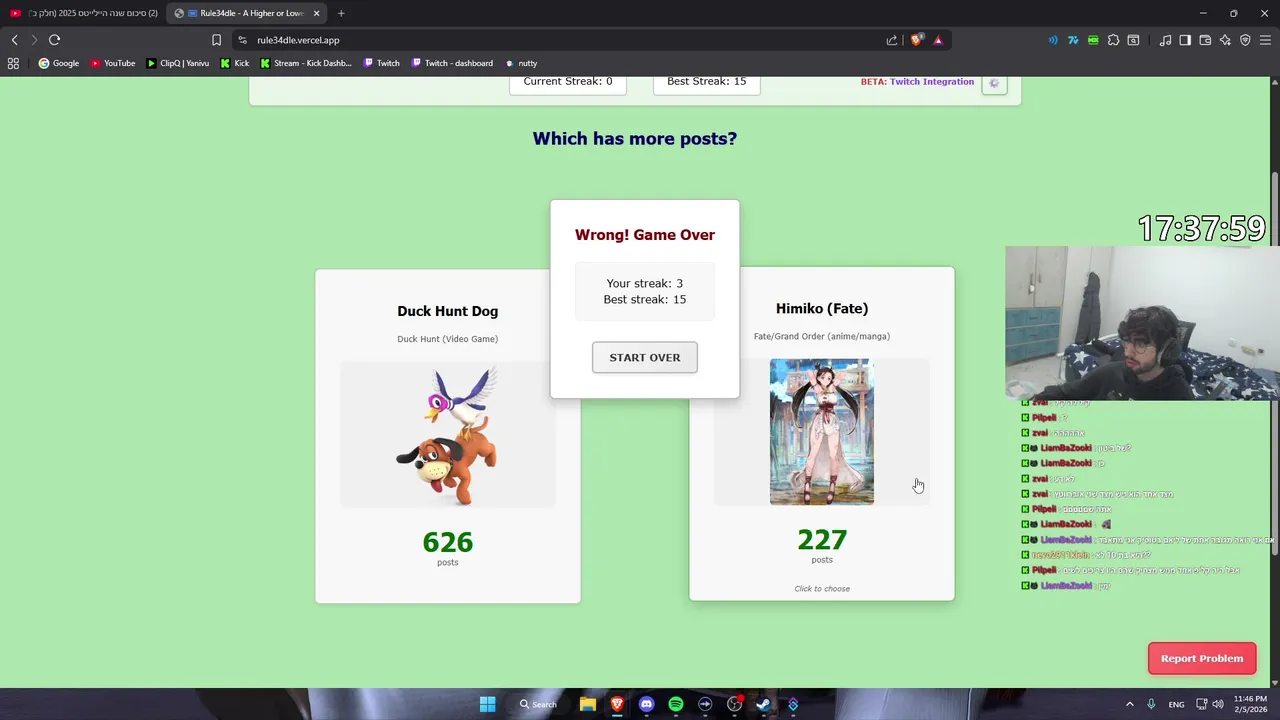The image size is (1280, 720).
Task: Open the taskbar Search box
Action: 538,704
